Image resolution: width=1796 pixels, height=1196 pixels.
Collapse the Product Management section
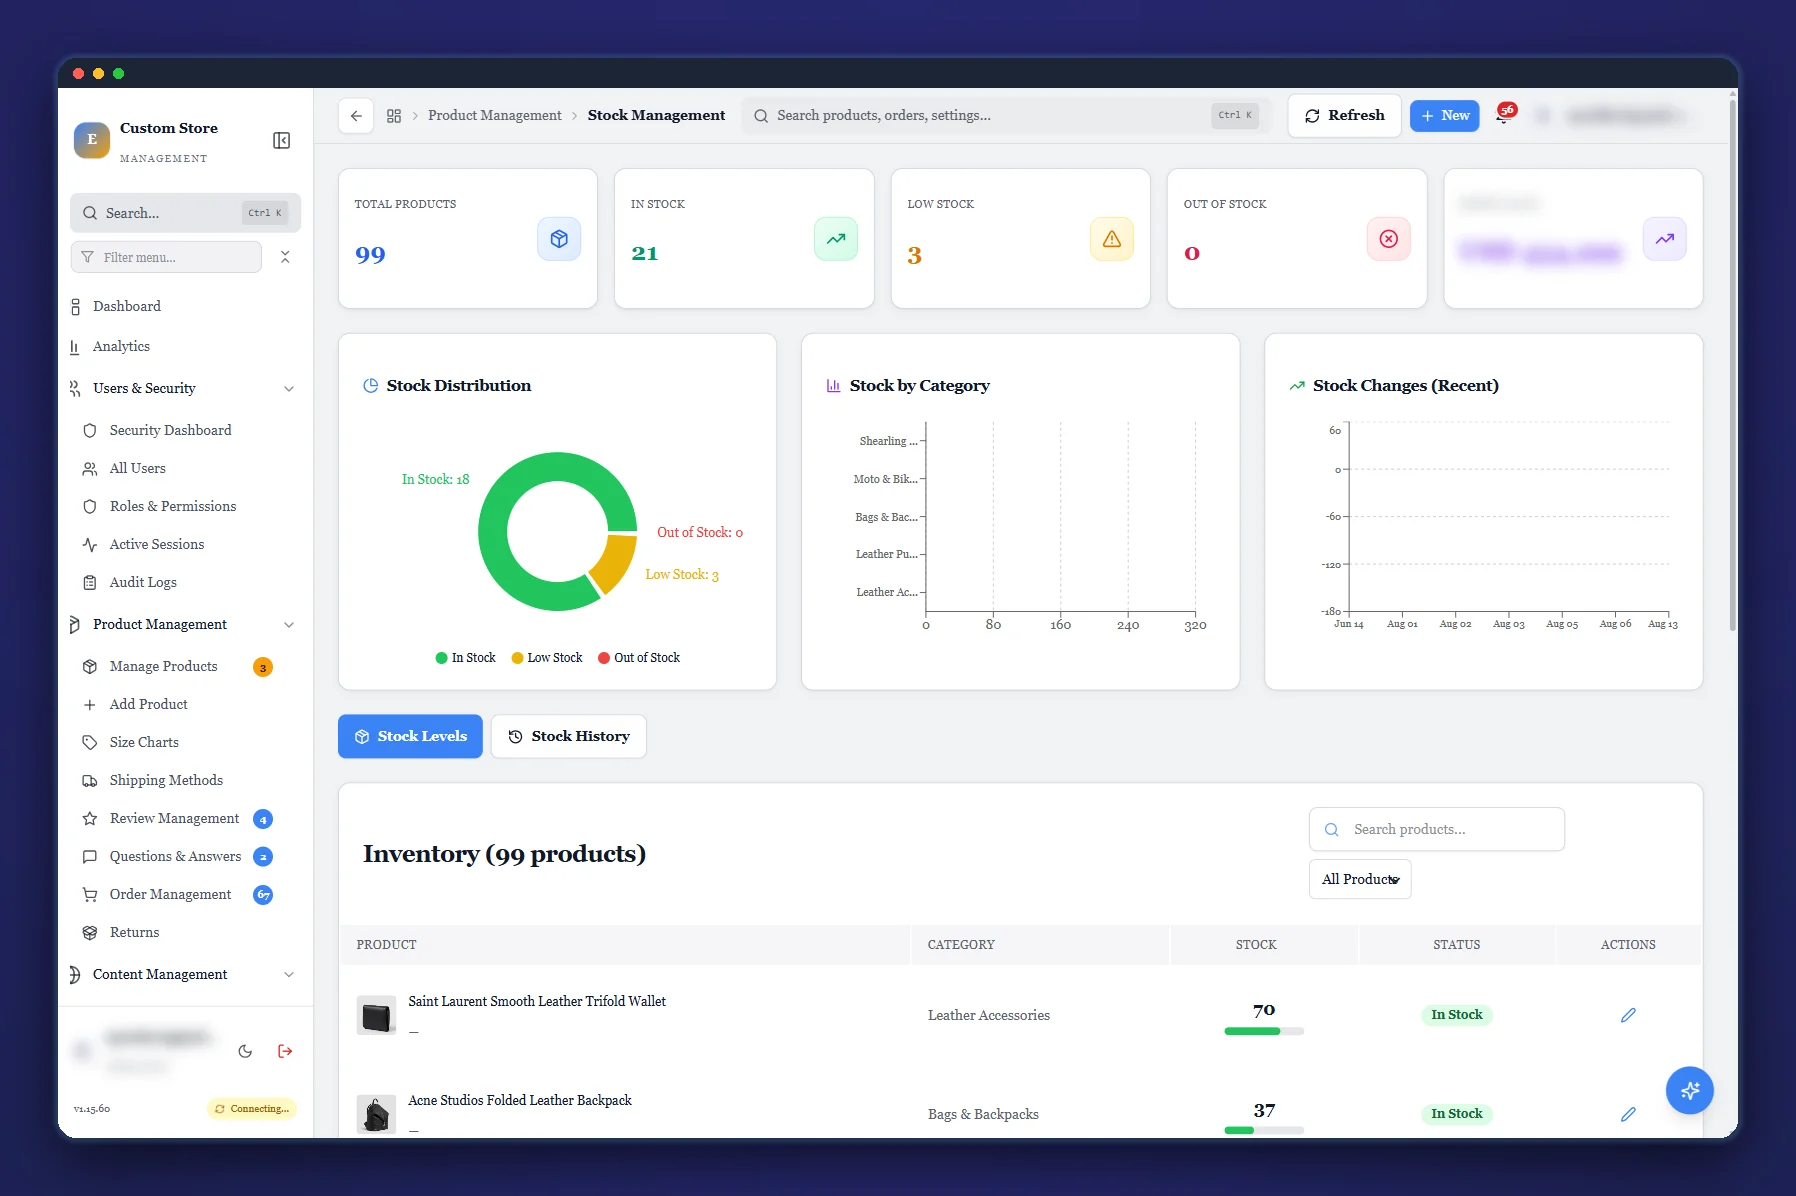point(289,625)
